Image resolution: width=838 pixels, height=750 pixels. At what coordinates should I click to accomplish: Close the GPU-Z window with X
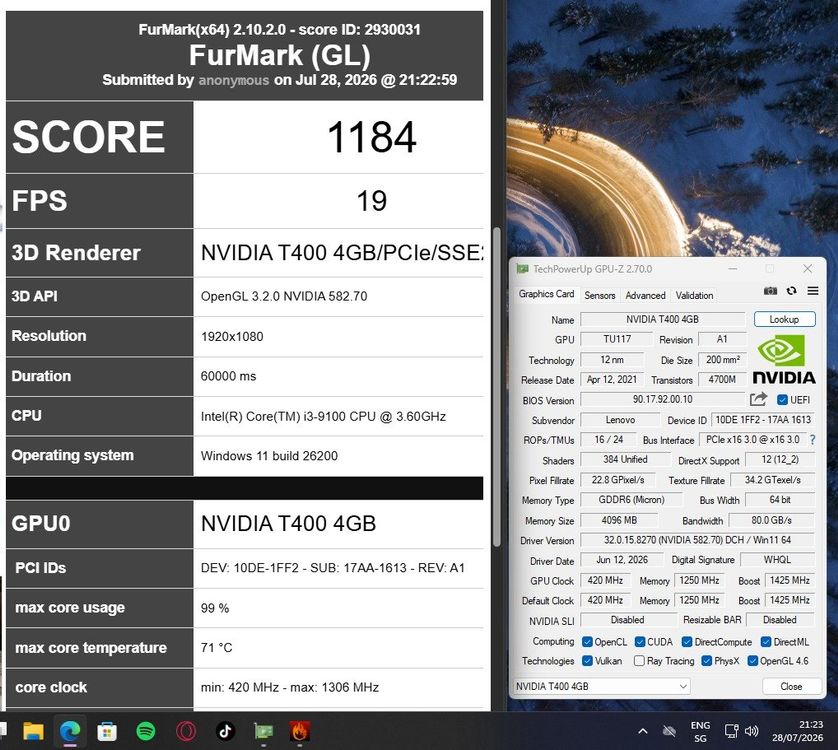[808, 268]
